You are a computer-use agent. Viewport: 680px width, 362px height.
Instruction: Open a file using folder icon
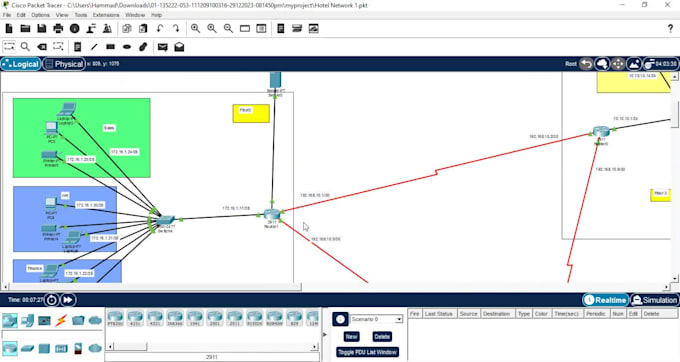pos(25,29)
